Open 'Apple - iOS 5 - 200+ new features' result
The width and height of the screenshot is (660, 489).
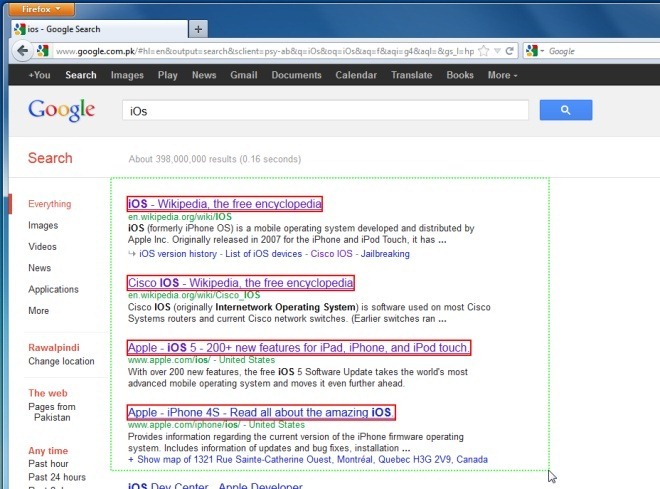[x=299, y=348]
